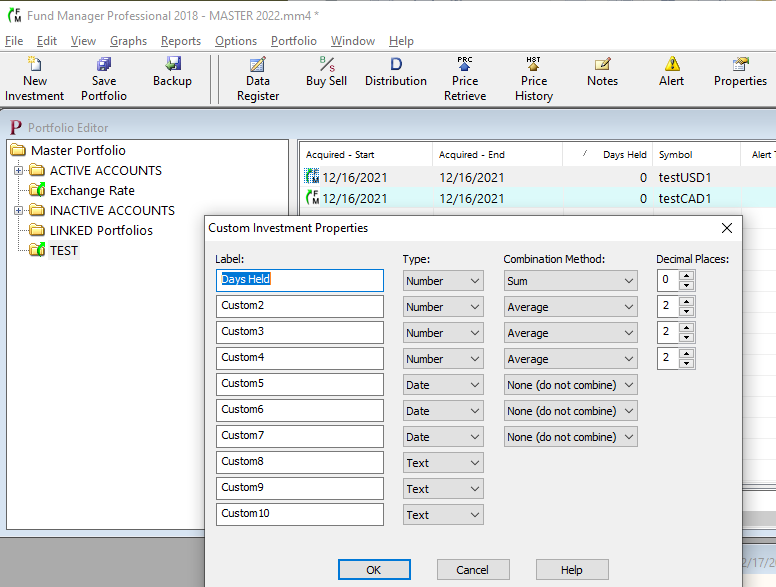Image resolution: width=776 pixels, height=587 pixels.
Task: Click the TEST portfolio folder icon
Action: tap(37, 250)
